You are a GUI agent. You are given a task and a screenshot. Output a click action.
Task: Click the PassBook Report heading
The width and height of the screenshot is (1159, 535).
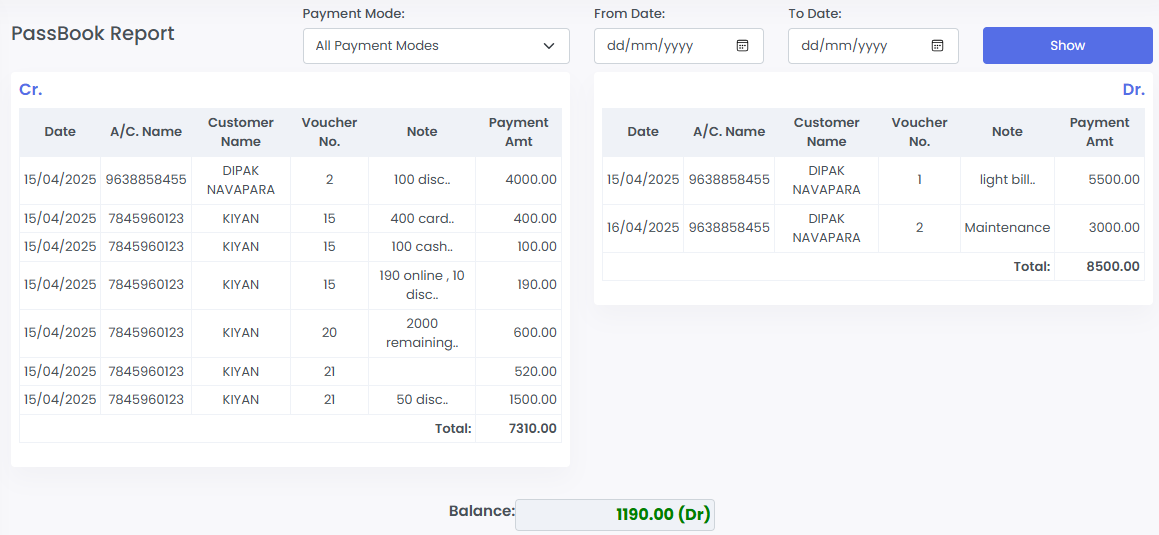(x=93, y=34)
